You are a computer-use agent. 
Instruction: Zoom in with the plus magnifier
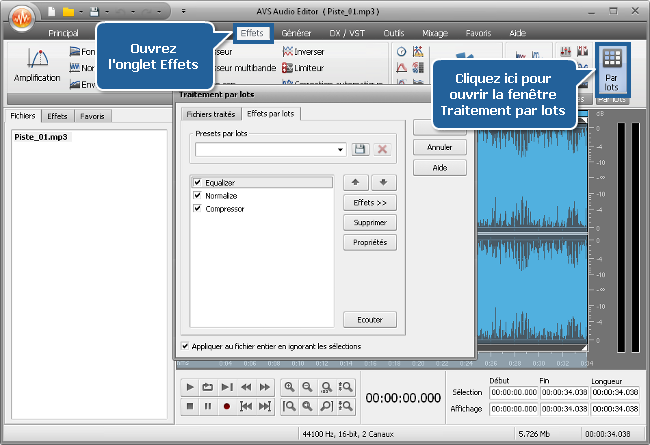(x=289, y=387)
